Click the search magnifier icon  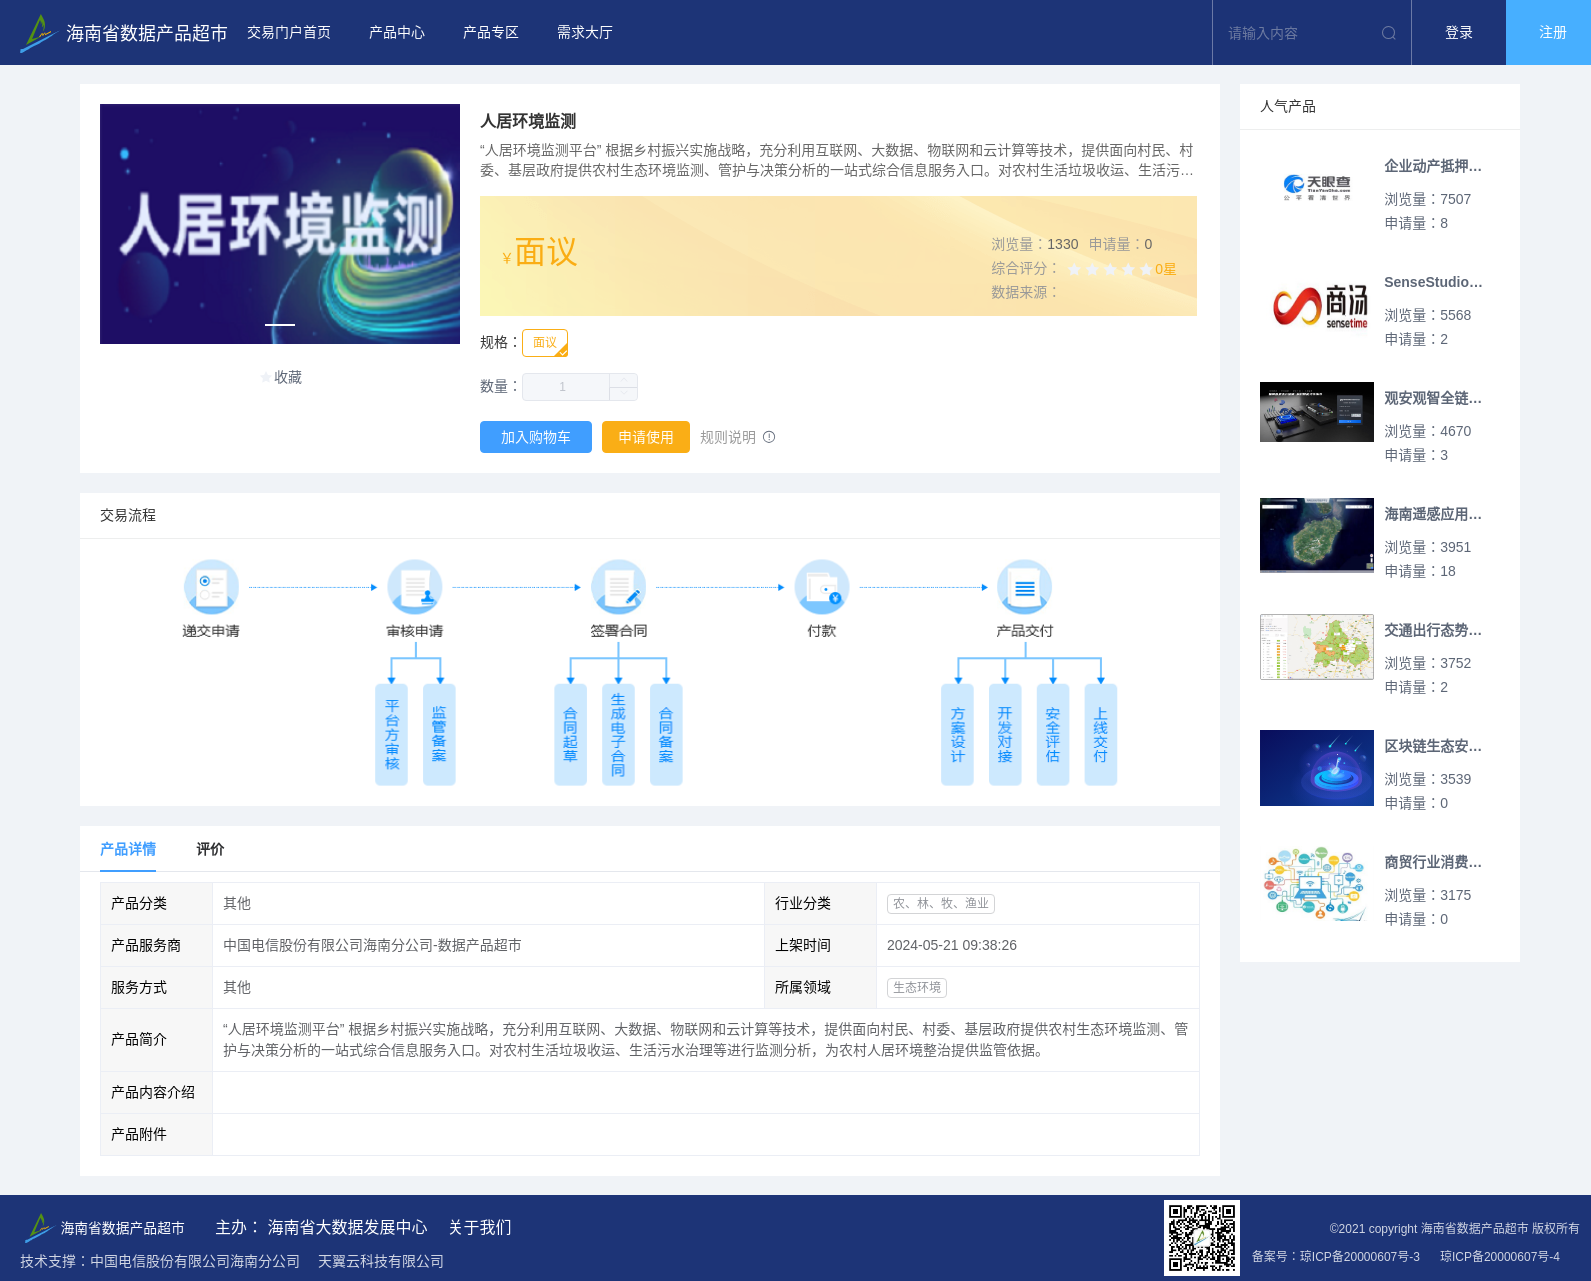pyautogui.click(x=1388, y=33)
